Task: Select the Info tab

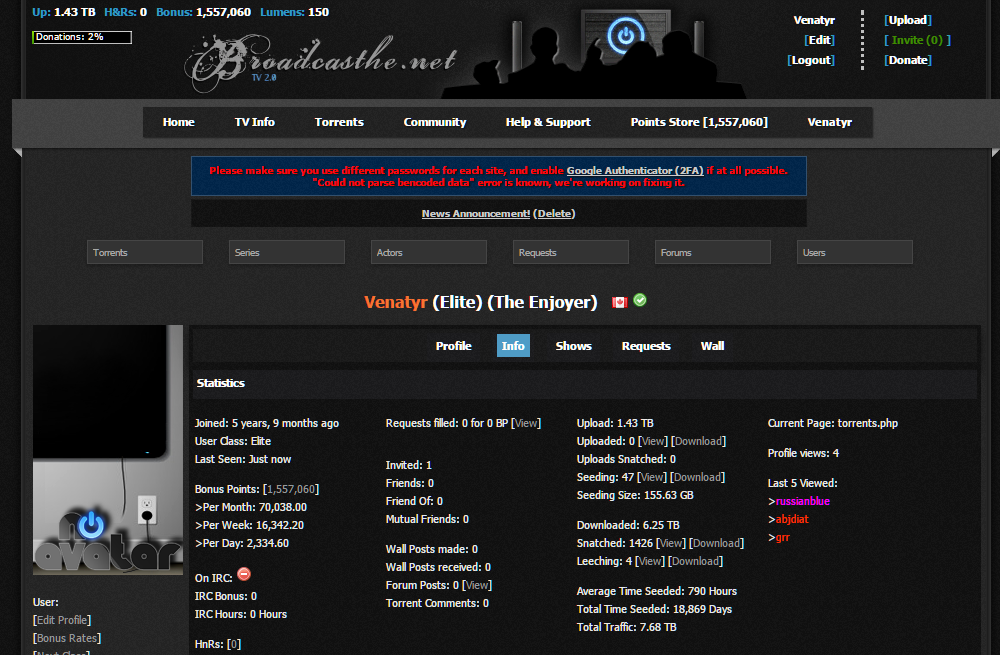Action: tap(513, 346)
